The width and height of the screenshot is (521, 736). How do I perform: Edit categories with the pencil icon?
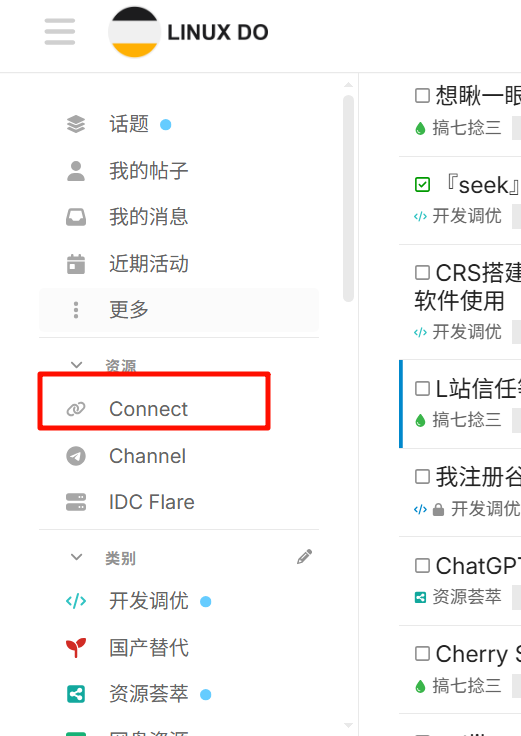(x=304, y=557)
